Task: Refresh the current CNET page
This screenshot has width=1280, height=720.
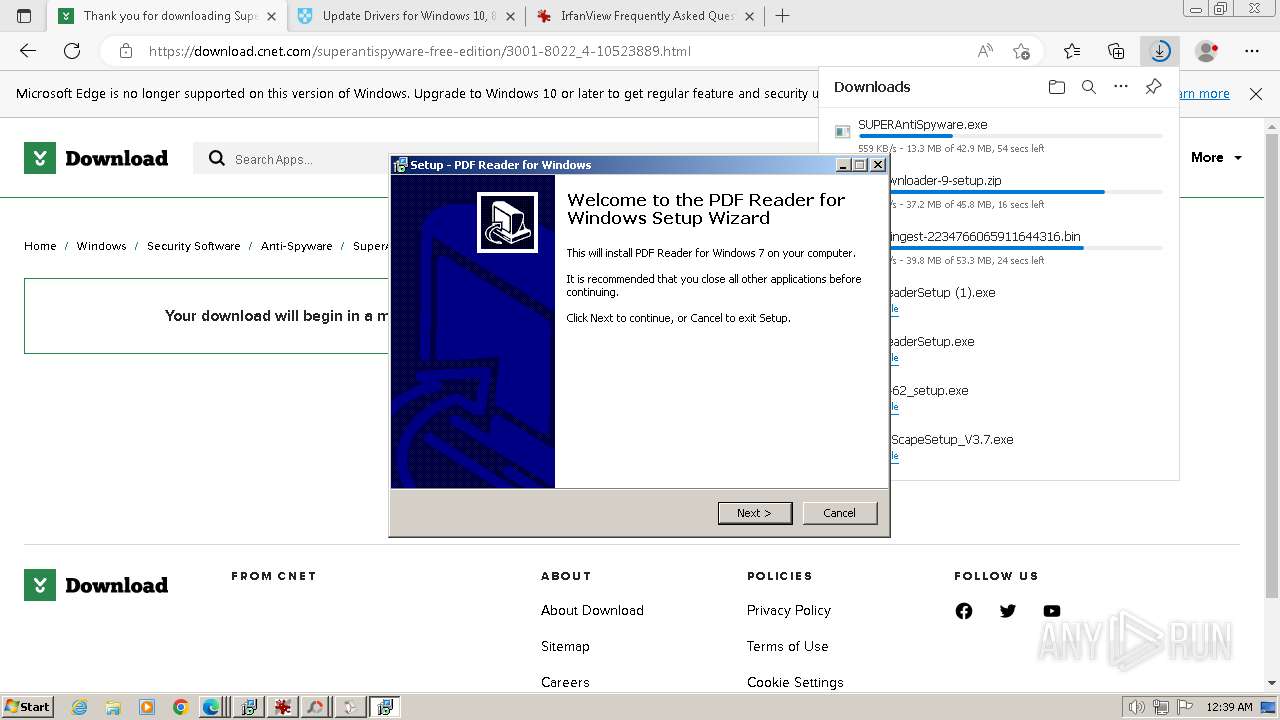Action: (72, 51)
